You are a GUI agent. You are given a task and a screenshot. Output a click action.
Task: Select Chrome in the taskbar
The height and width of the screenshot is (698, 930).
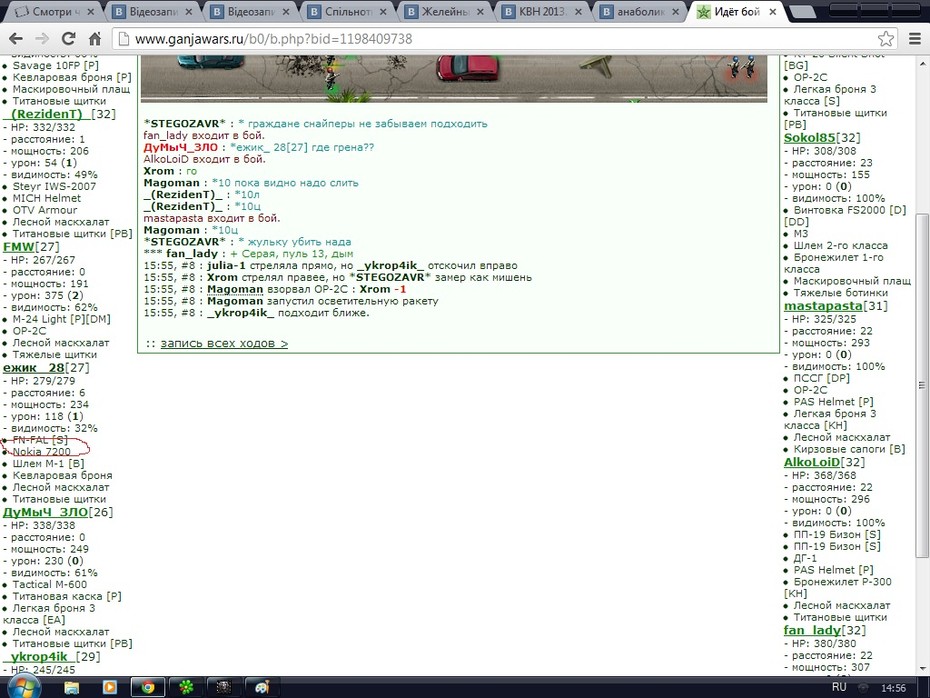point(147,687)
